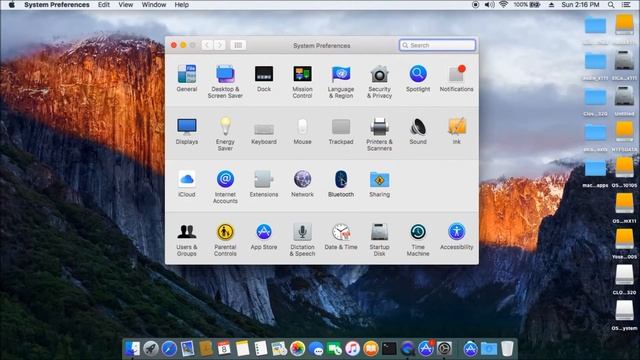The width and height of the screenshot is (640, 360).
Task: Open the Displays preferences pane
Action: [187, 131]
